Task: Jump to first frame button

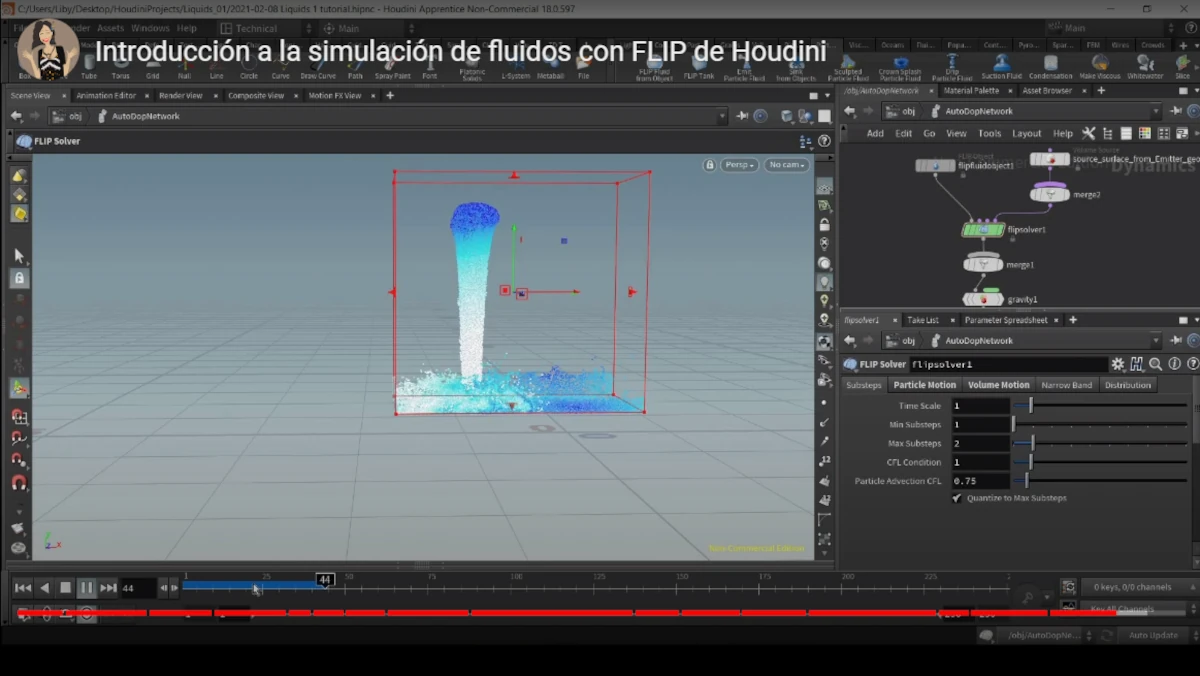Action: tap(22, 588)
